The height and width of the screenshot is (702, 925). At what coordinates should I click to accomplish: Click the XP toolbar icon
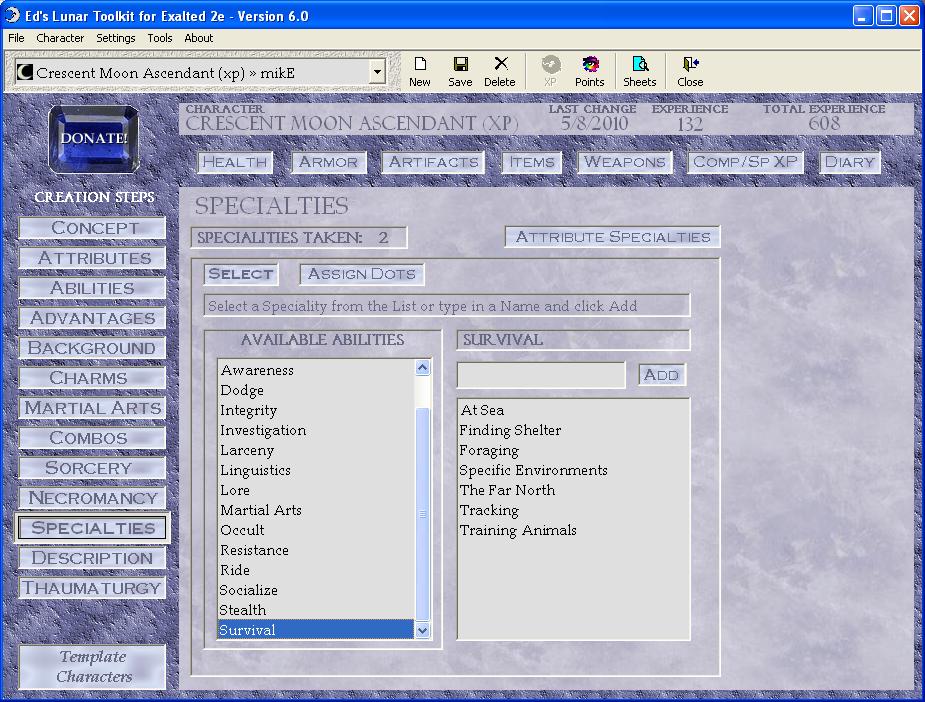550,71
